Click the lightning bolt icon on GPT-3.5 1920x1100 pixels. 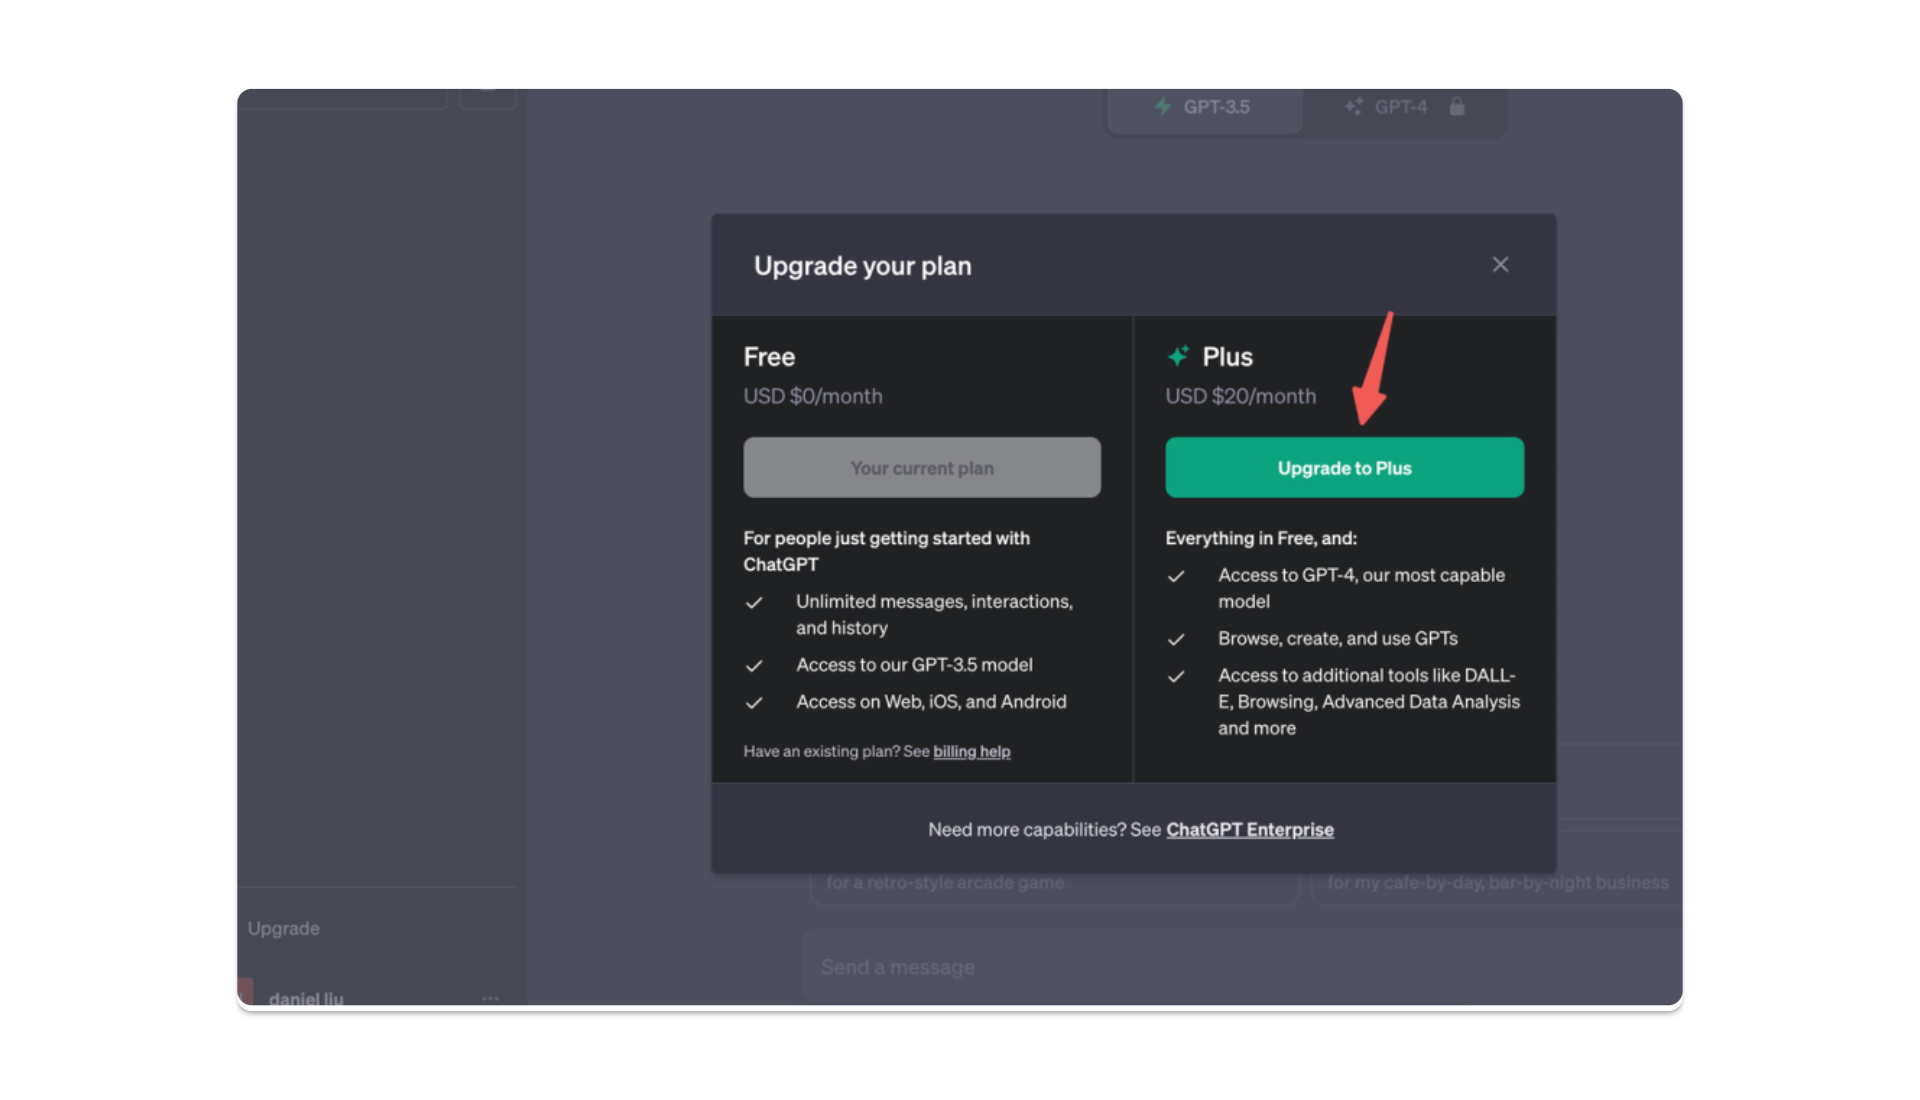[x=1163, y=107]
